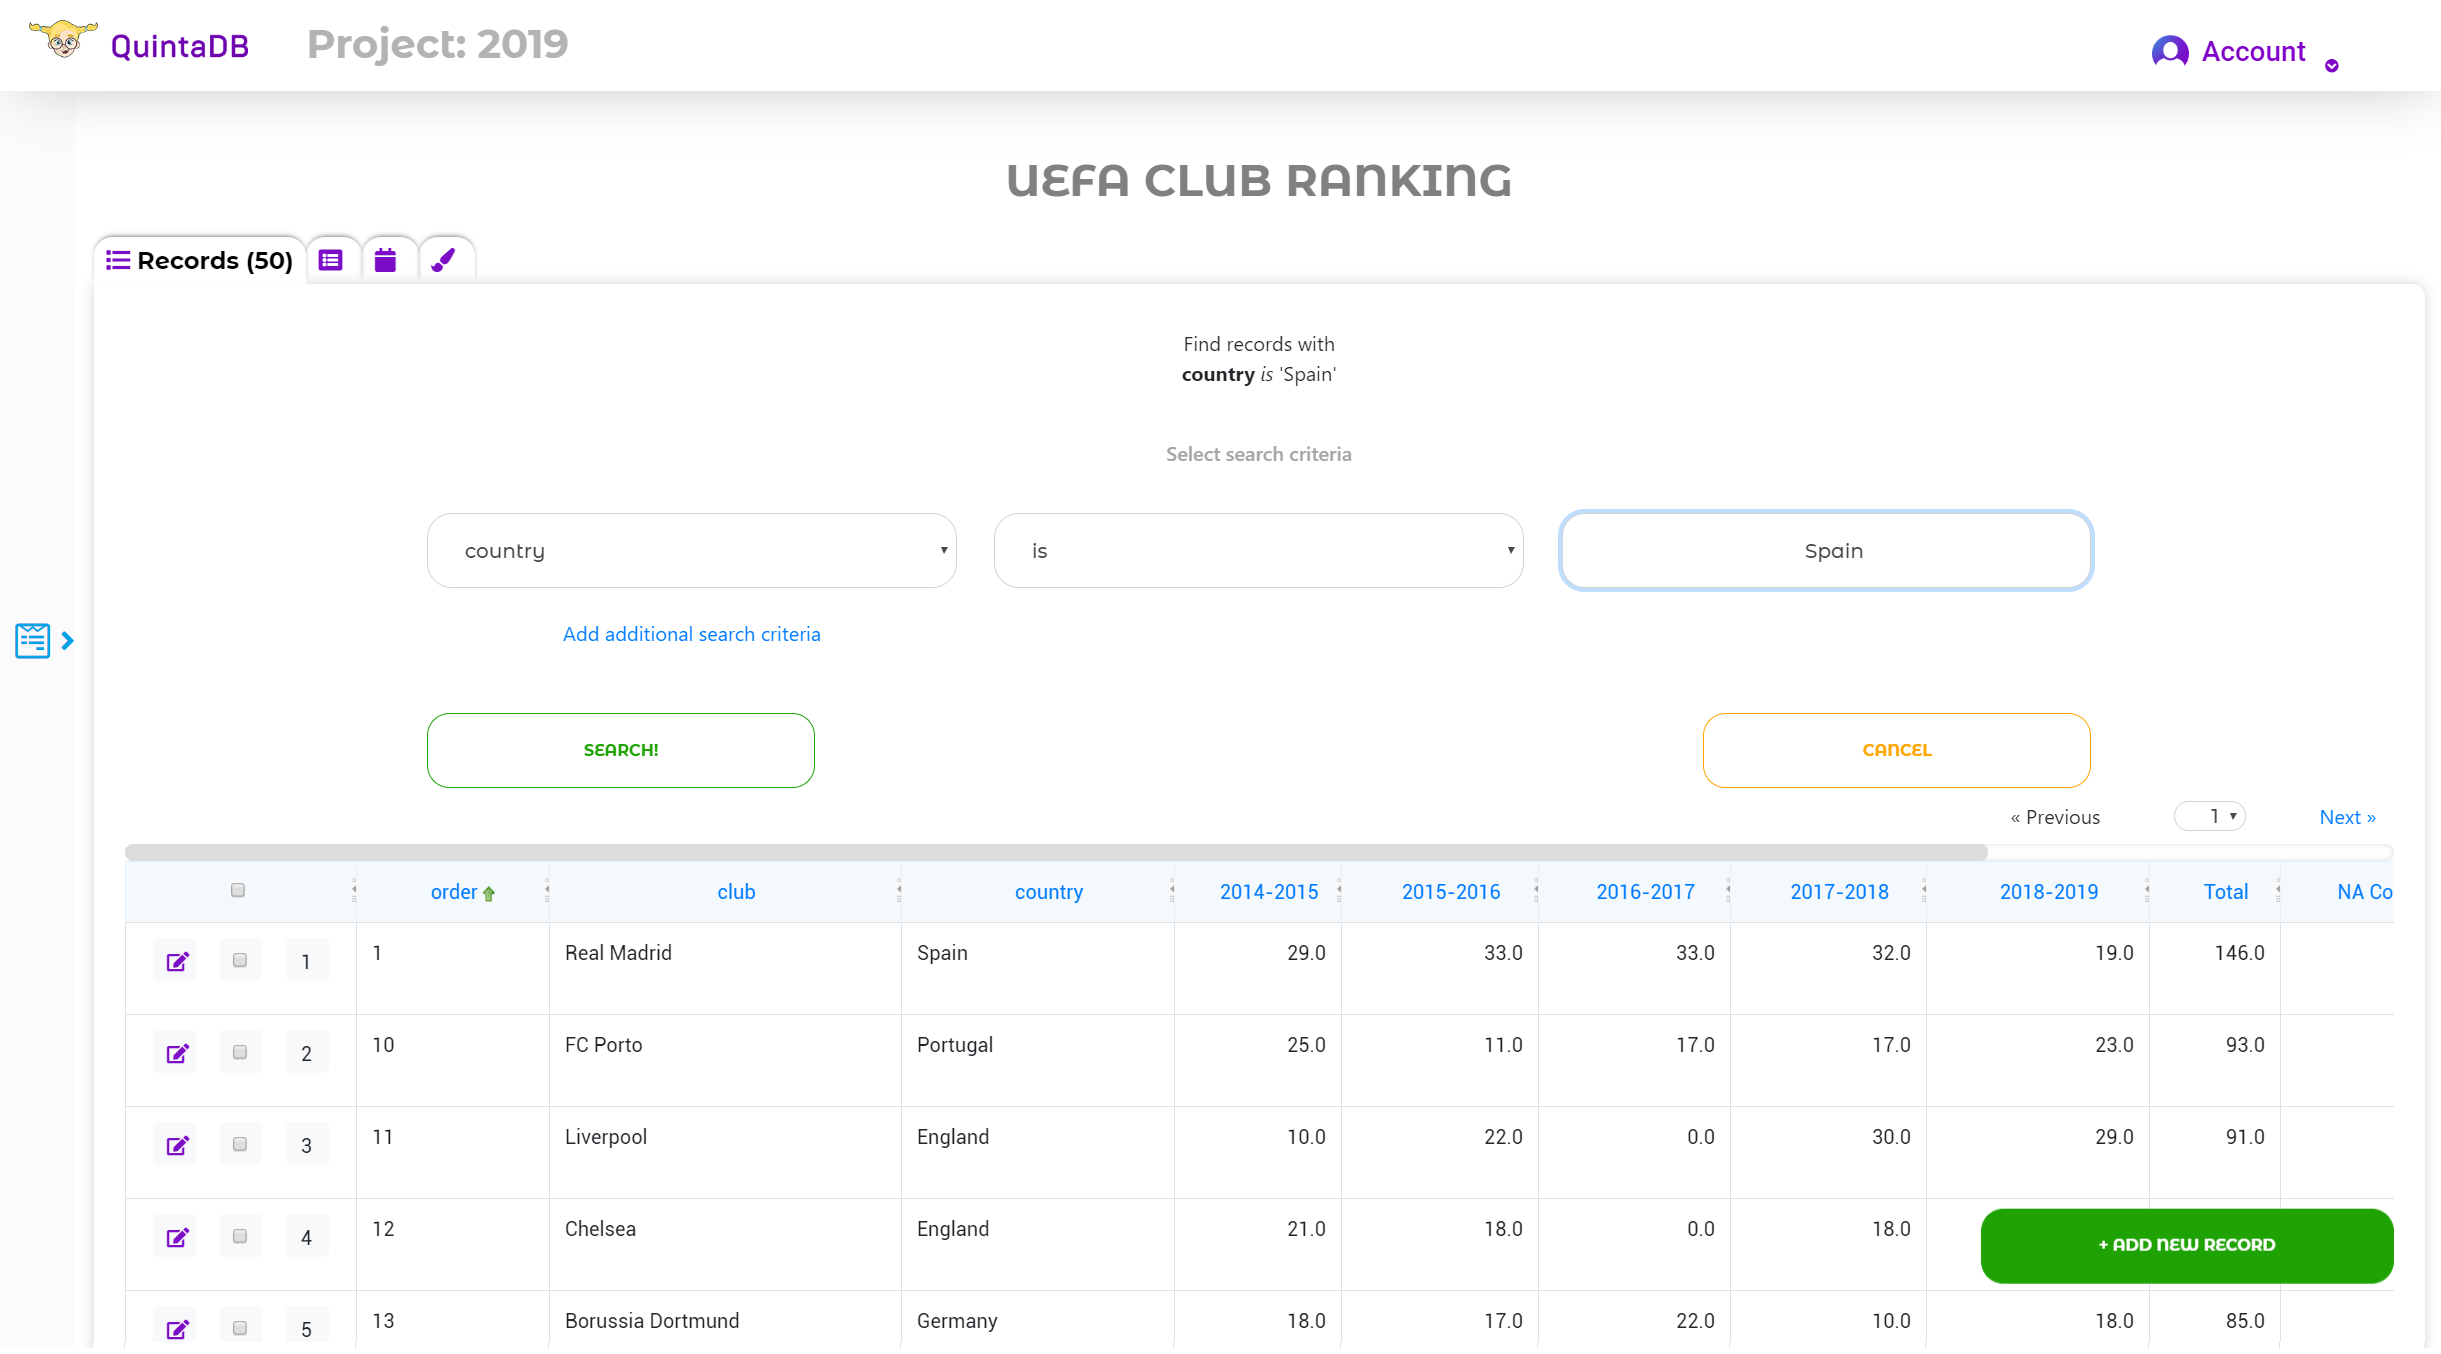The height and width of the screenshot is (1354, 2441).
Task: Open the country field dropdown
Action: point(692,550)
